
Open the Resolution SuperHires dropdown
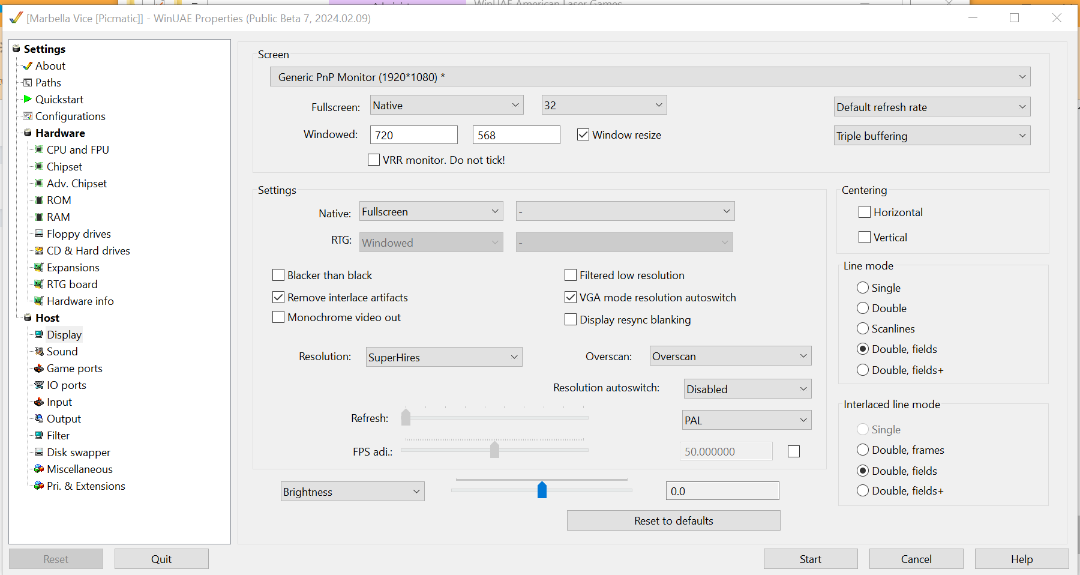point(444,357)
